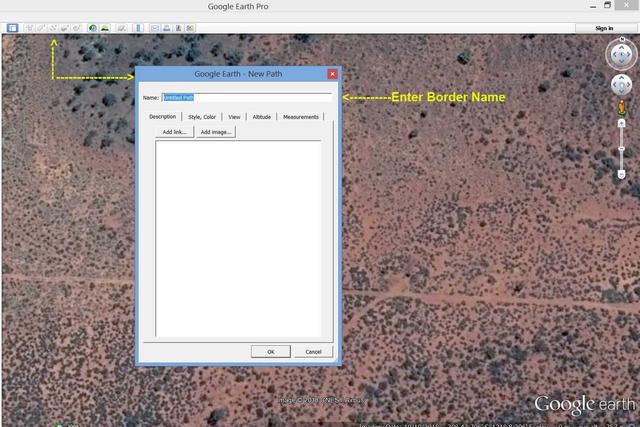Viewport: 640px width, 427px height.
Task: Click the Print toolbar icon
Action: [167, 28]
